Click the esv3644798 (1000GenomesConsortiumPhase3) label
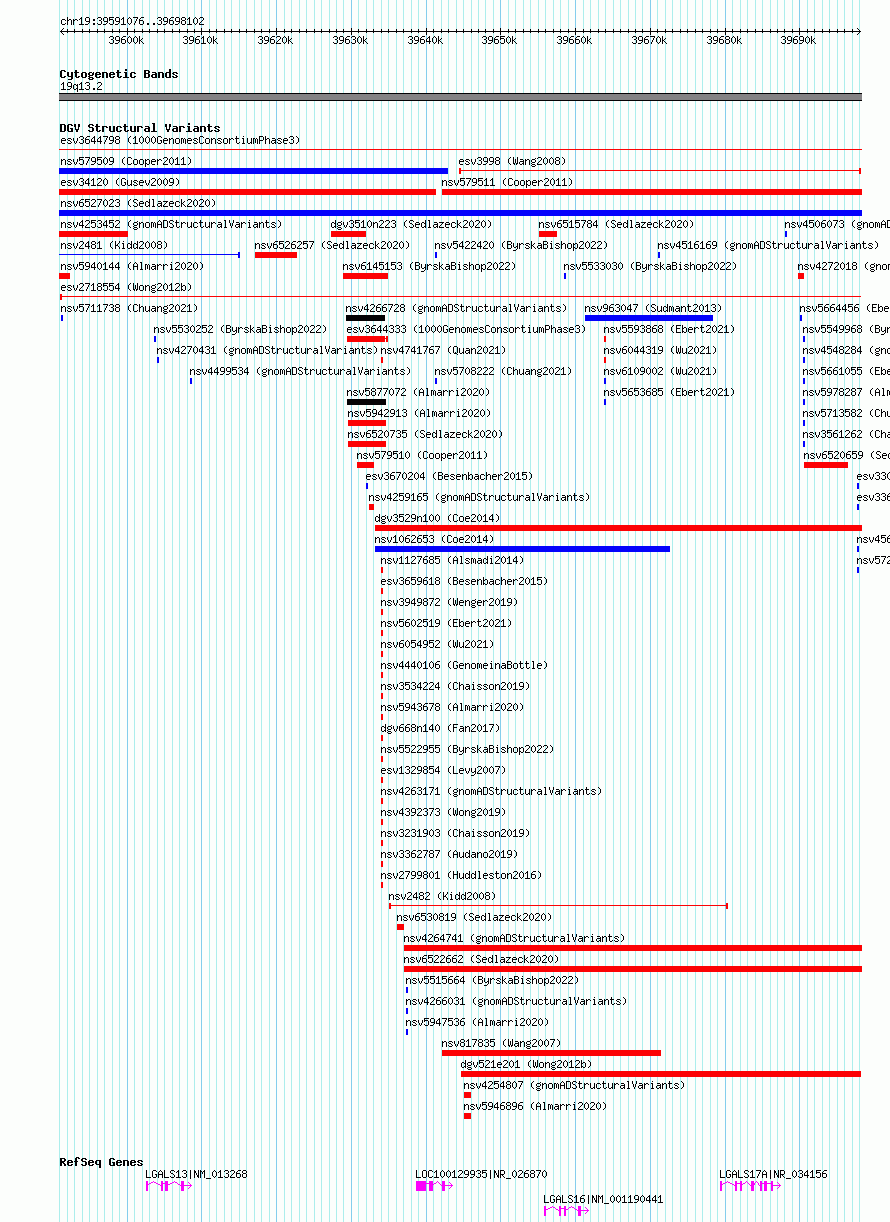The width and height of the screenshot is (890, 1222). click(x=179, y=140)
